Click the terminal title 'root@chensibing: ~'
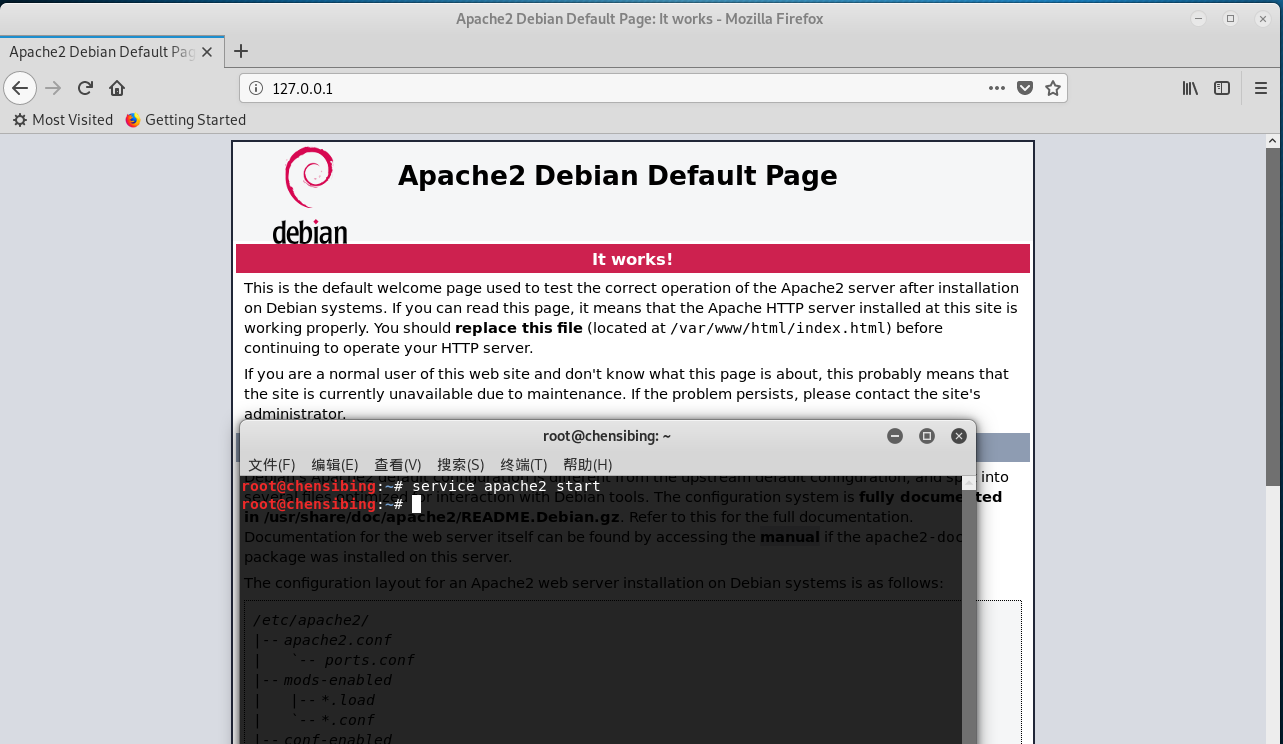Image resolution: width=1283 pixels, height=744 pixels. coord(607,436)
